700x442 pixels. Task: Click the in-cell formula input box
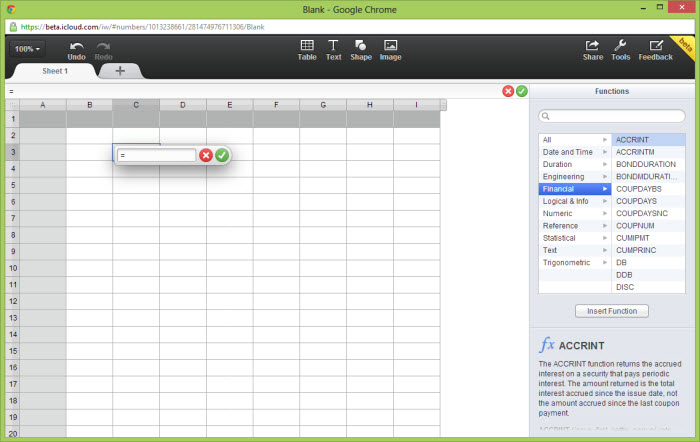coord(156,155)
